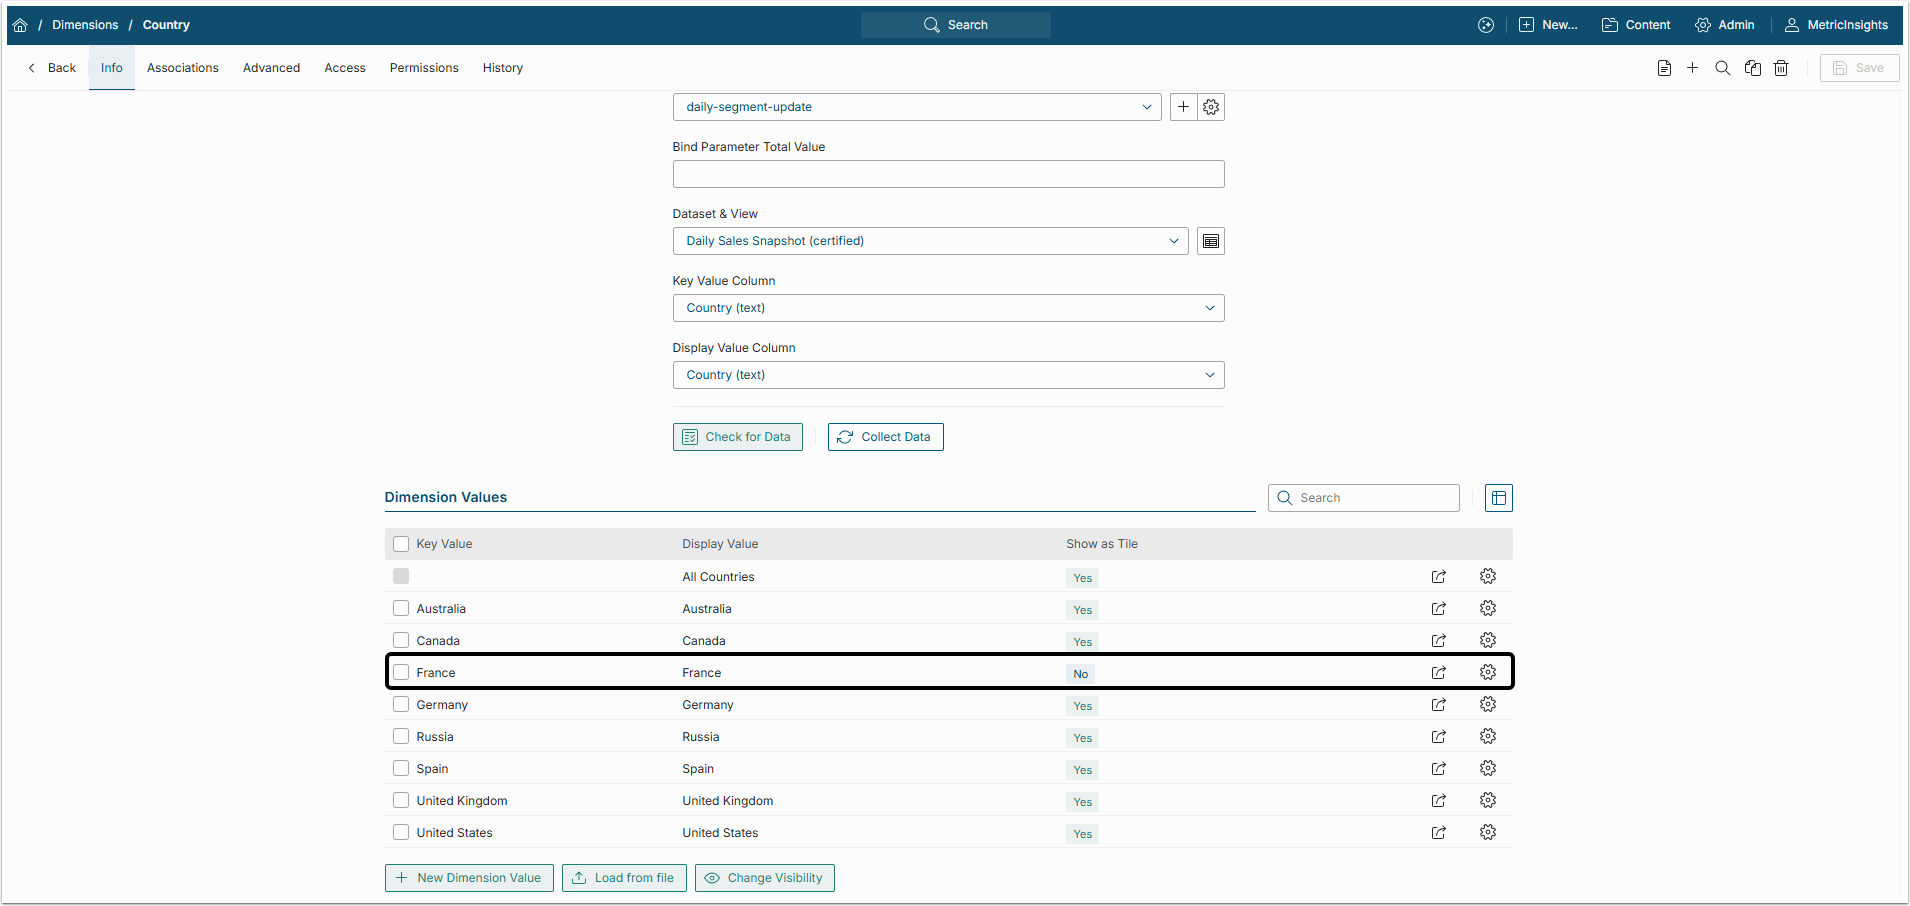Click the New Dimension Value button
Screen dimensions: 1910x906
click(469, 878)
